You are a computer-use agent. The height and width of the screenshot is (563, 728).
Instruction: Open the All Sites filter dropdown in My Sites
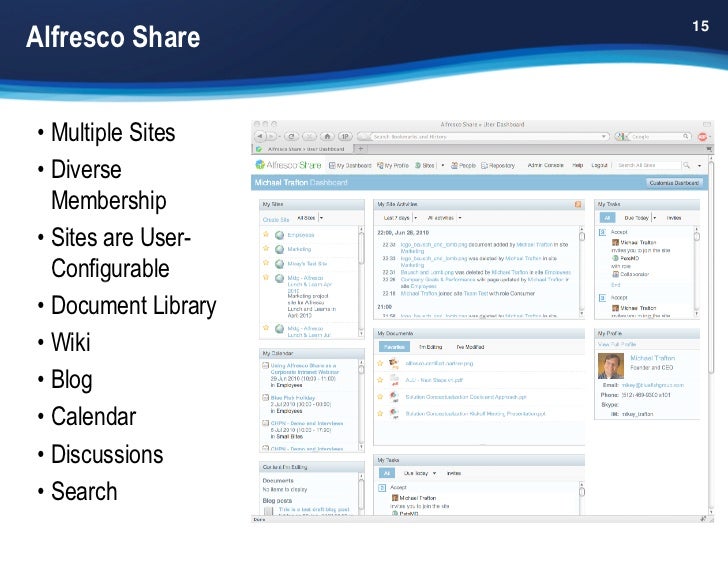click(x=321, y=218)
